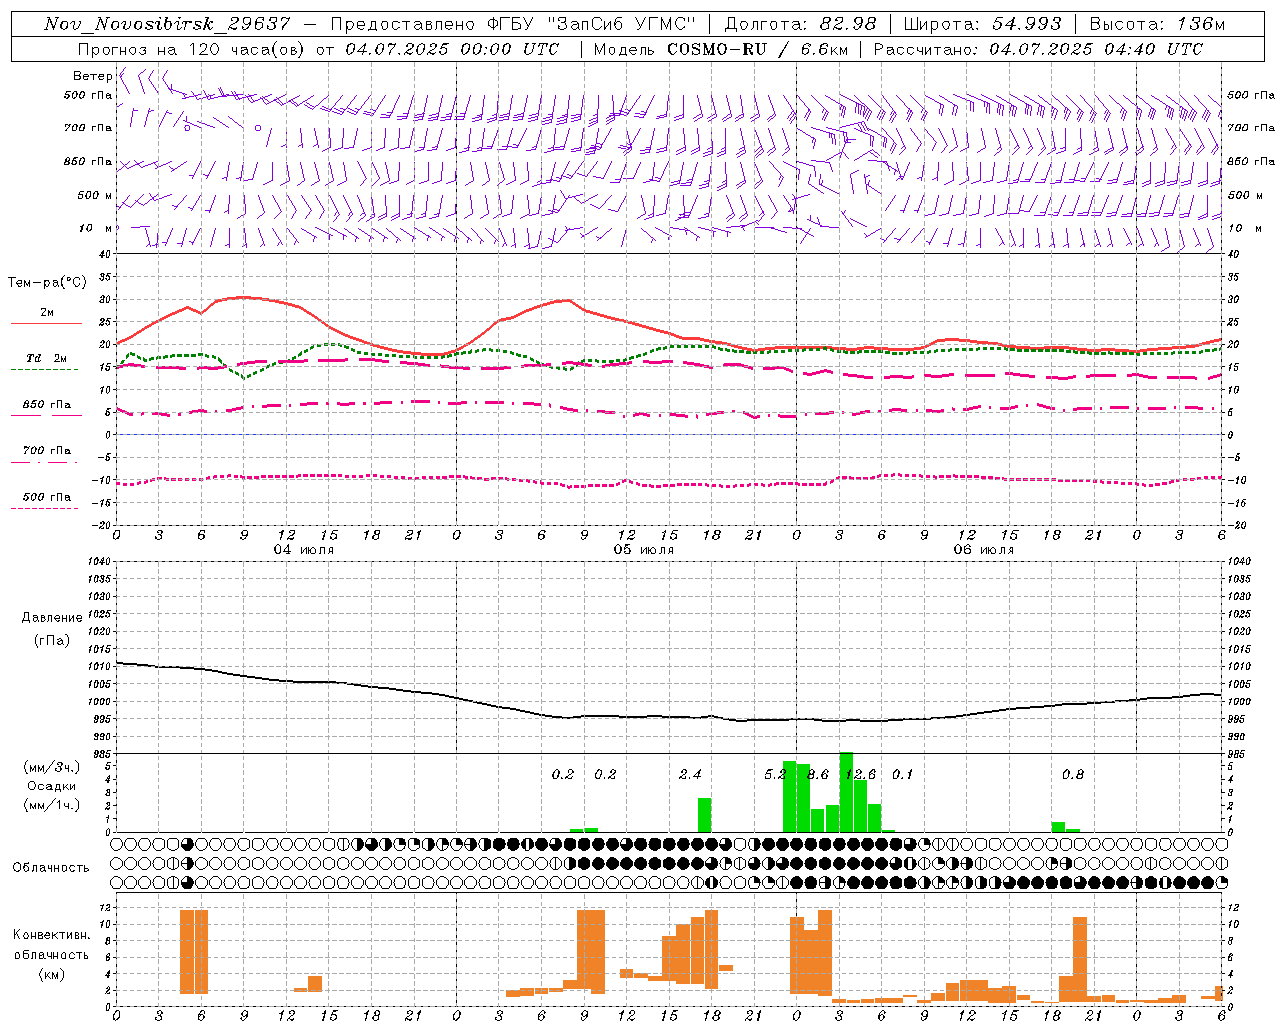Click the right-side 700 гПа wind level label
This screenshot has height=1024, width=1280.
[x=1250, y=128]
